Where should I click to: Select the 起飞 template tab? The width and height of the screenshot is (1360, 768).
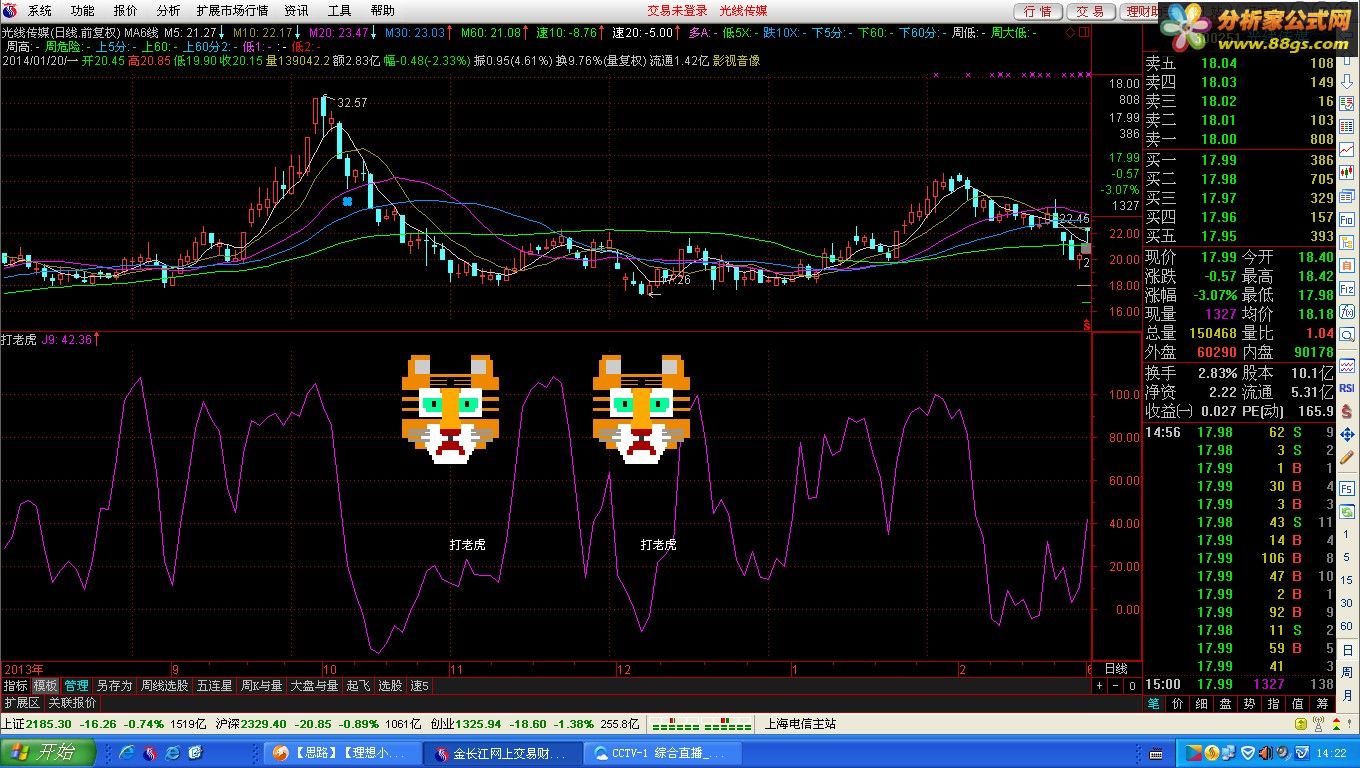pos(358,686)
